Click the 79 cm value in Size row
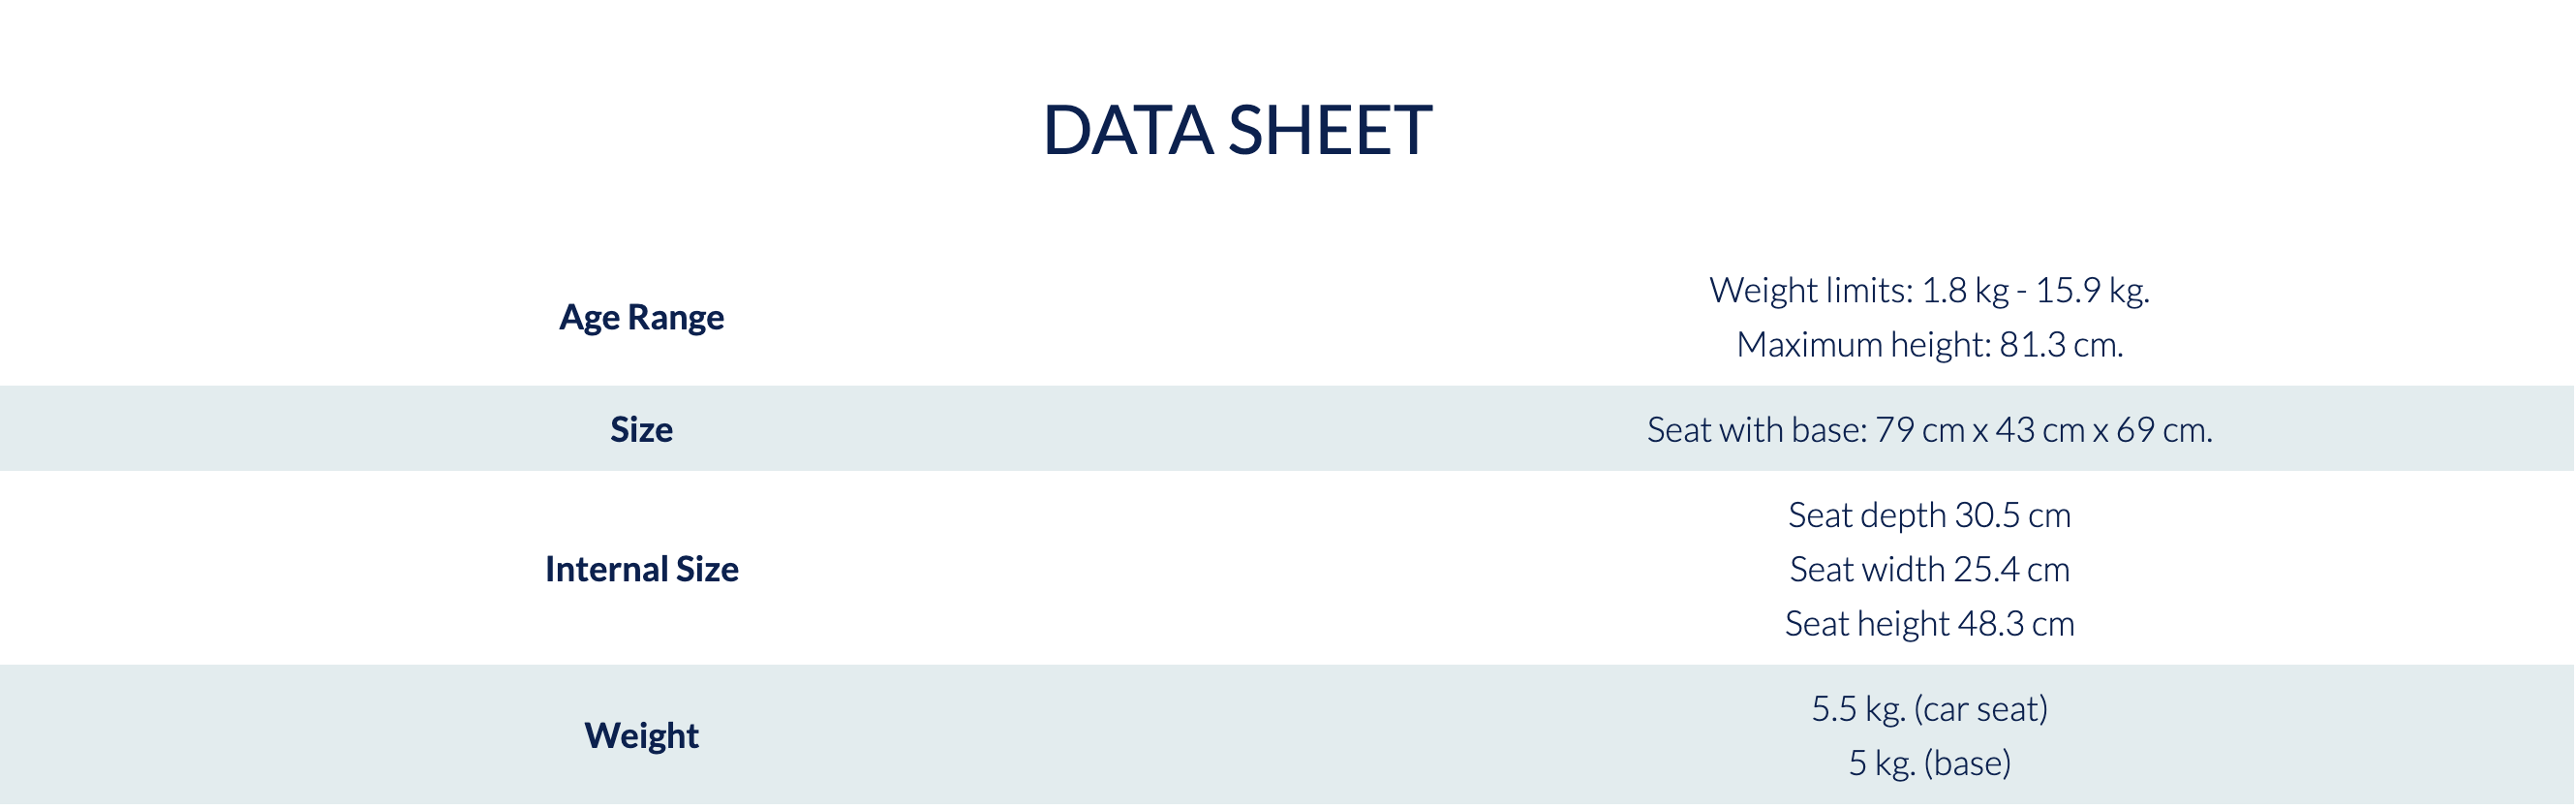The height and width of the screenshot is (810, 2576). click(1919, 429)
